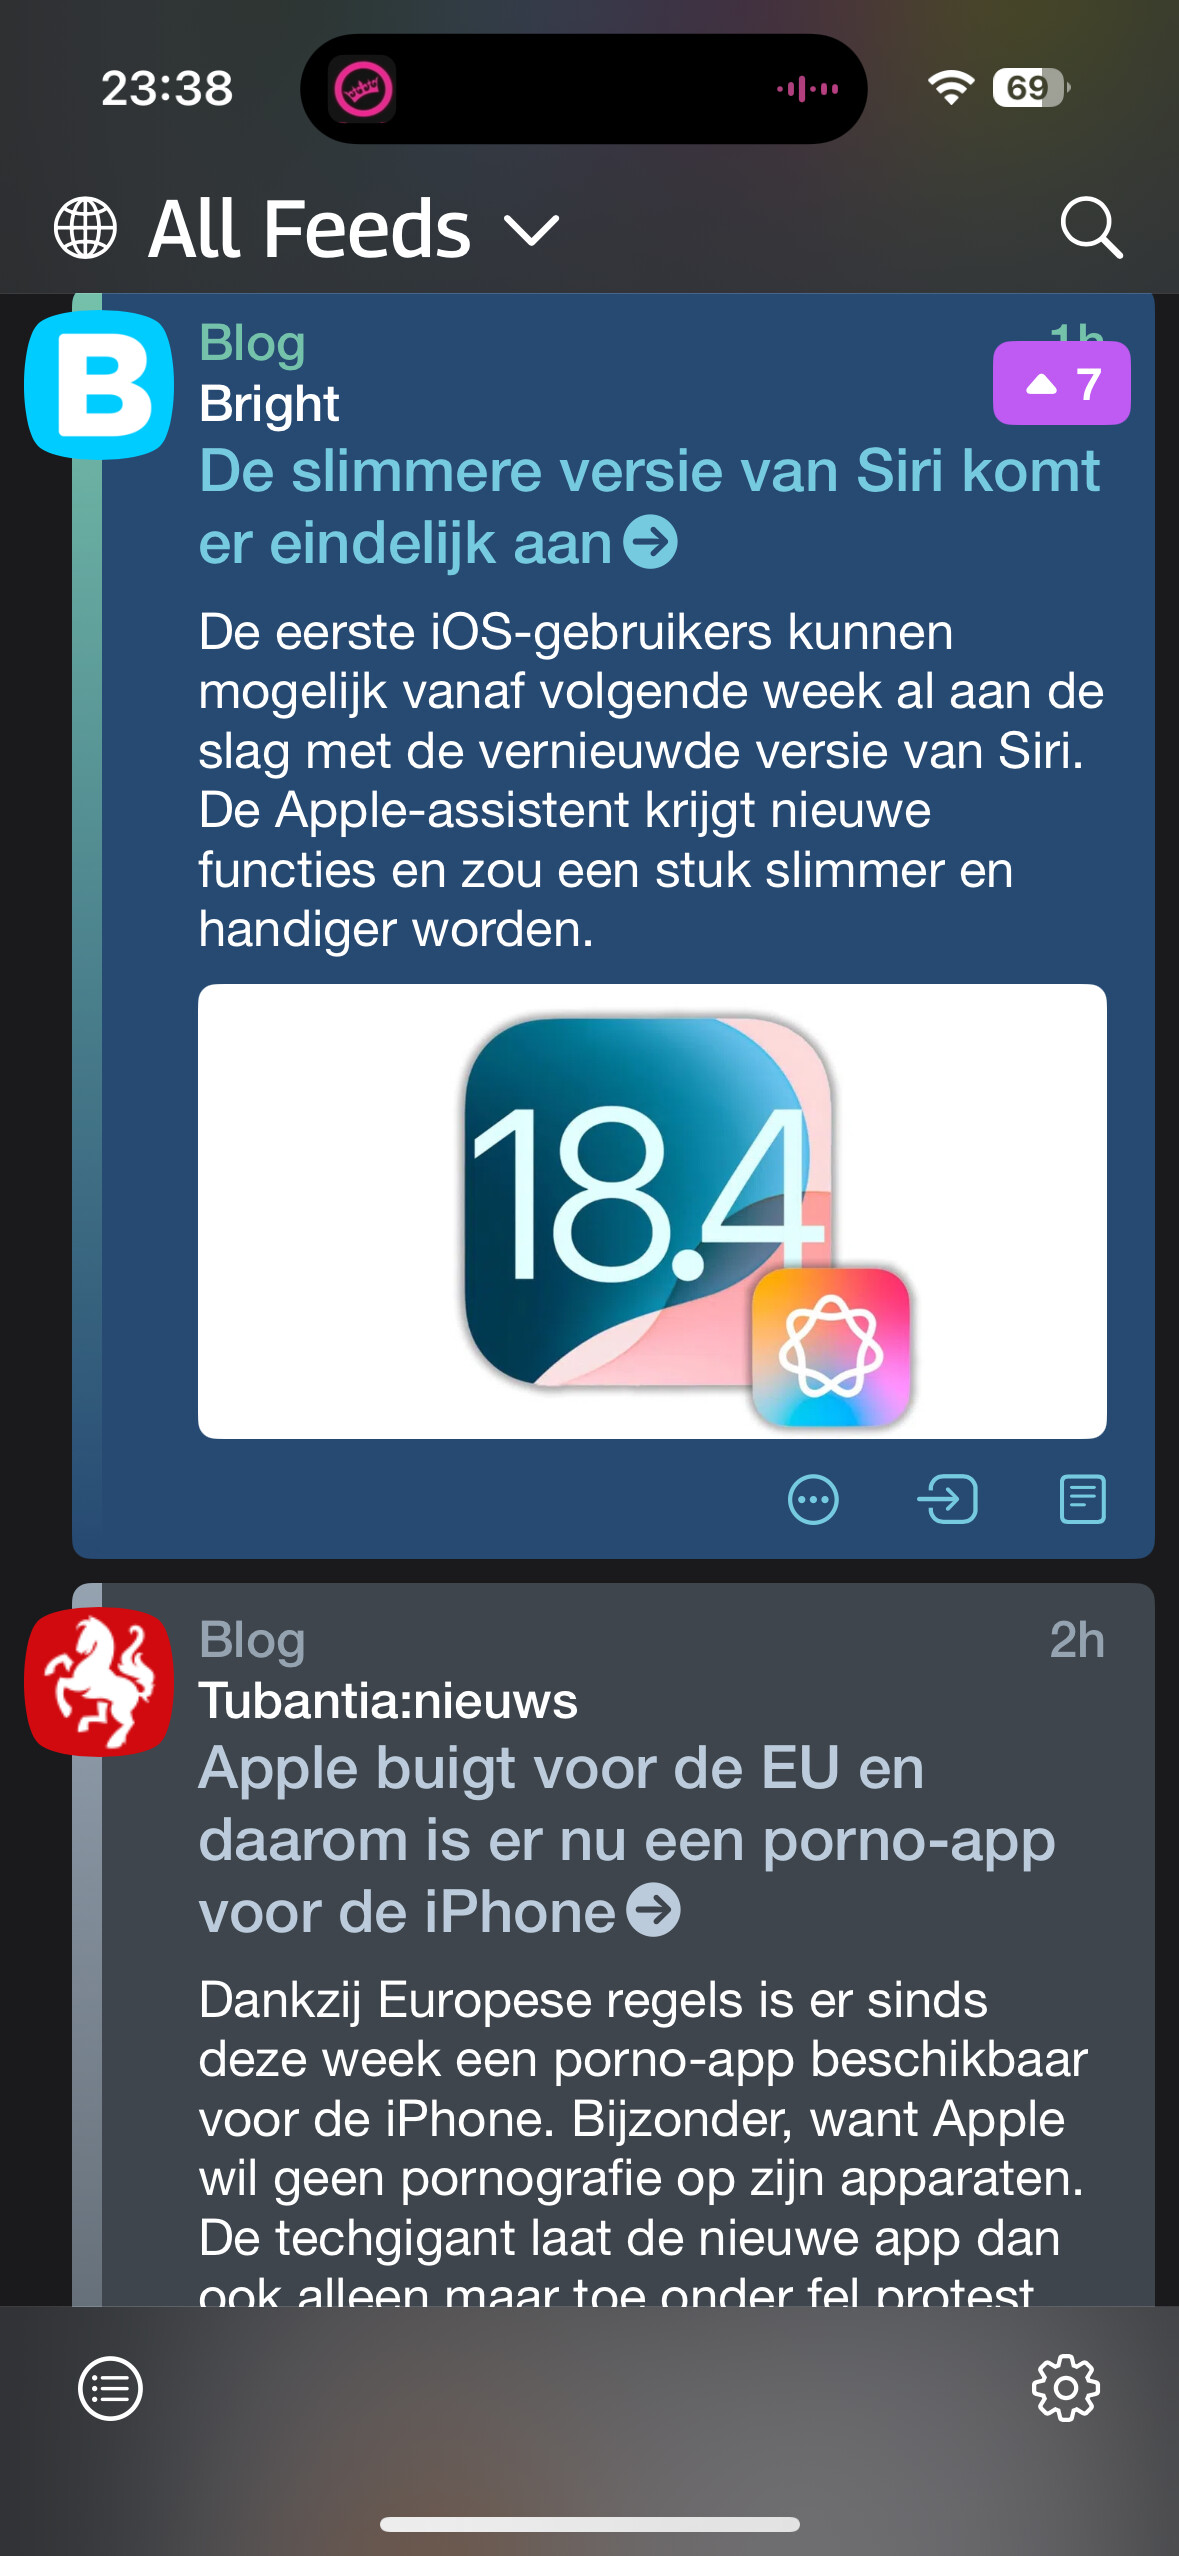Open the more options ellipsis icon

[x=813, y=1499]
